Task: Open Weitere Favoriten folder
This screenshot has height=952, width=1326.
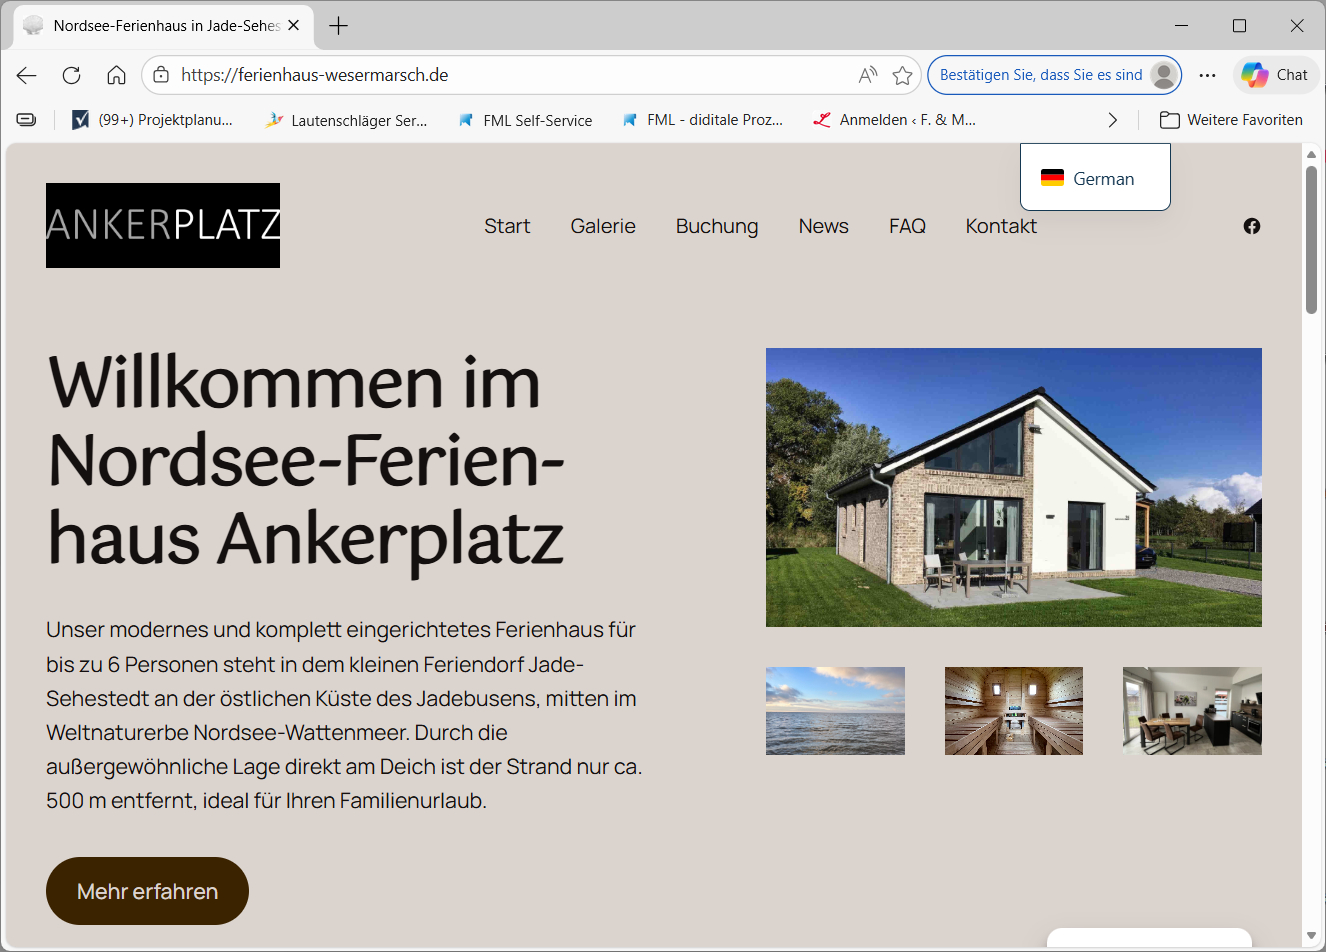Action: 1231,120
